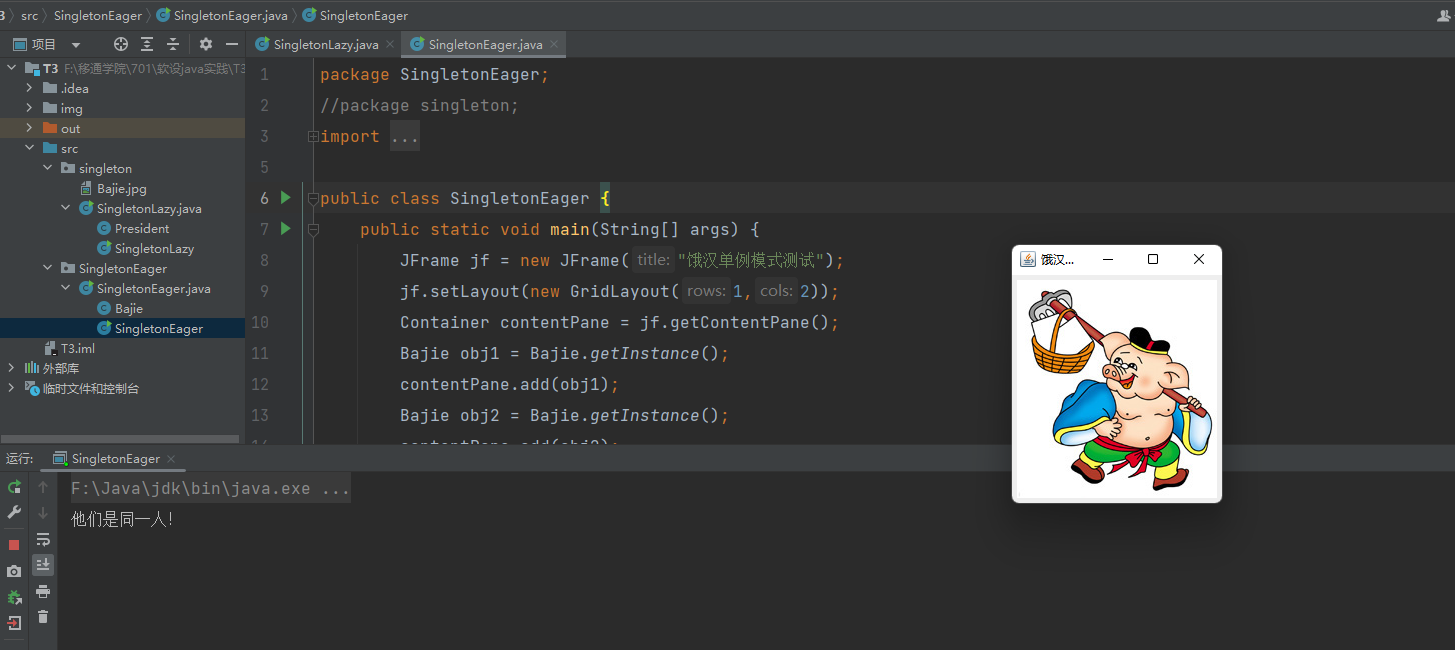This screenshot has height=650, width=1455.
Task: Click the thread dump camera icon
Action: click(x=14, y=571)
